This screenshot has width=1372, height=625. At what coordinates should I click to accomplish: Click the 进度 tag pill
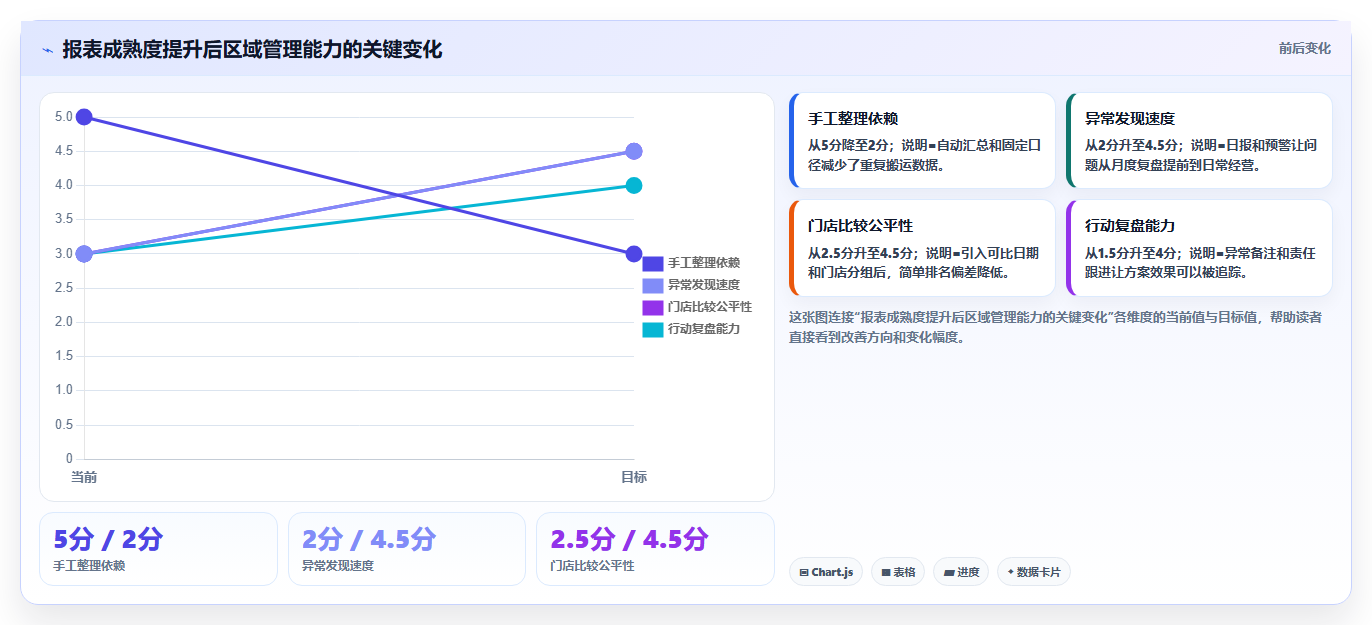click(x=961, y=572)
